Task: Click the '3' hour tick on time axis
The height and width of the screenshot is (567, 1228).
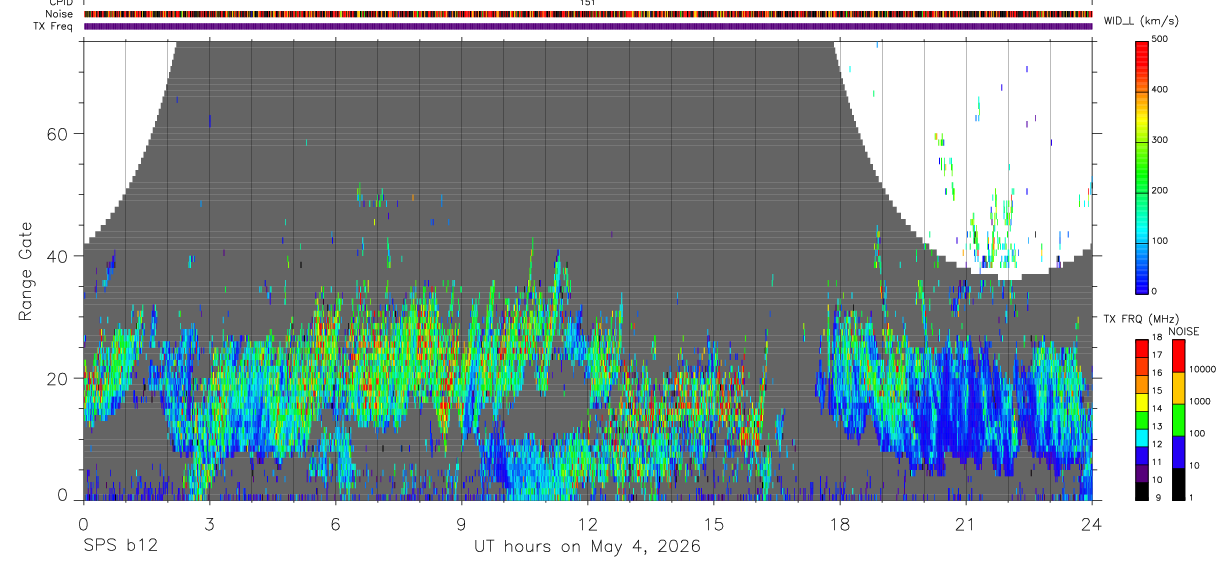Action: pos(209,523)
